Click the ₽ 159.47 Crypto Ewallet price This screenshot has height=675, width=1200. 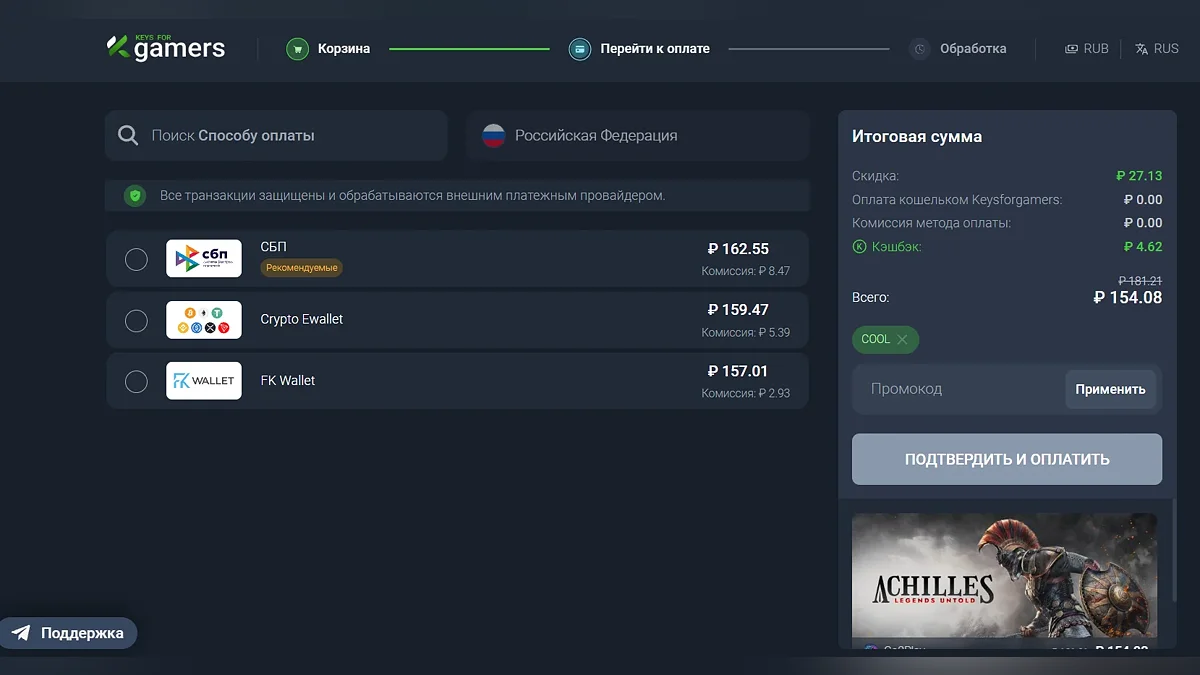coord(738,310)
